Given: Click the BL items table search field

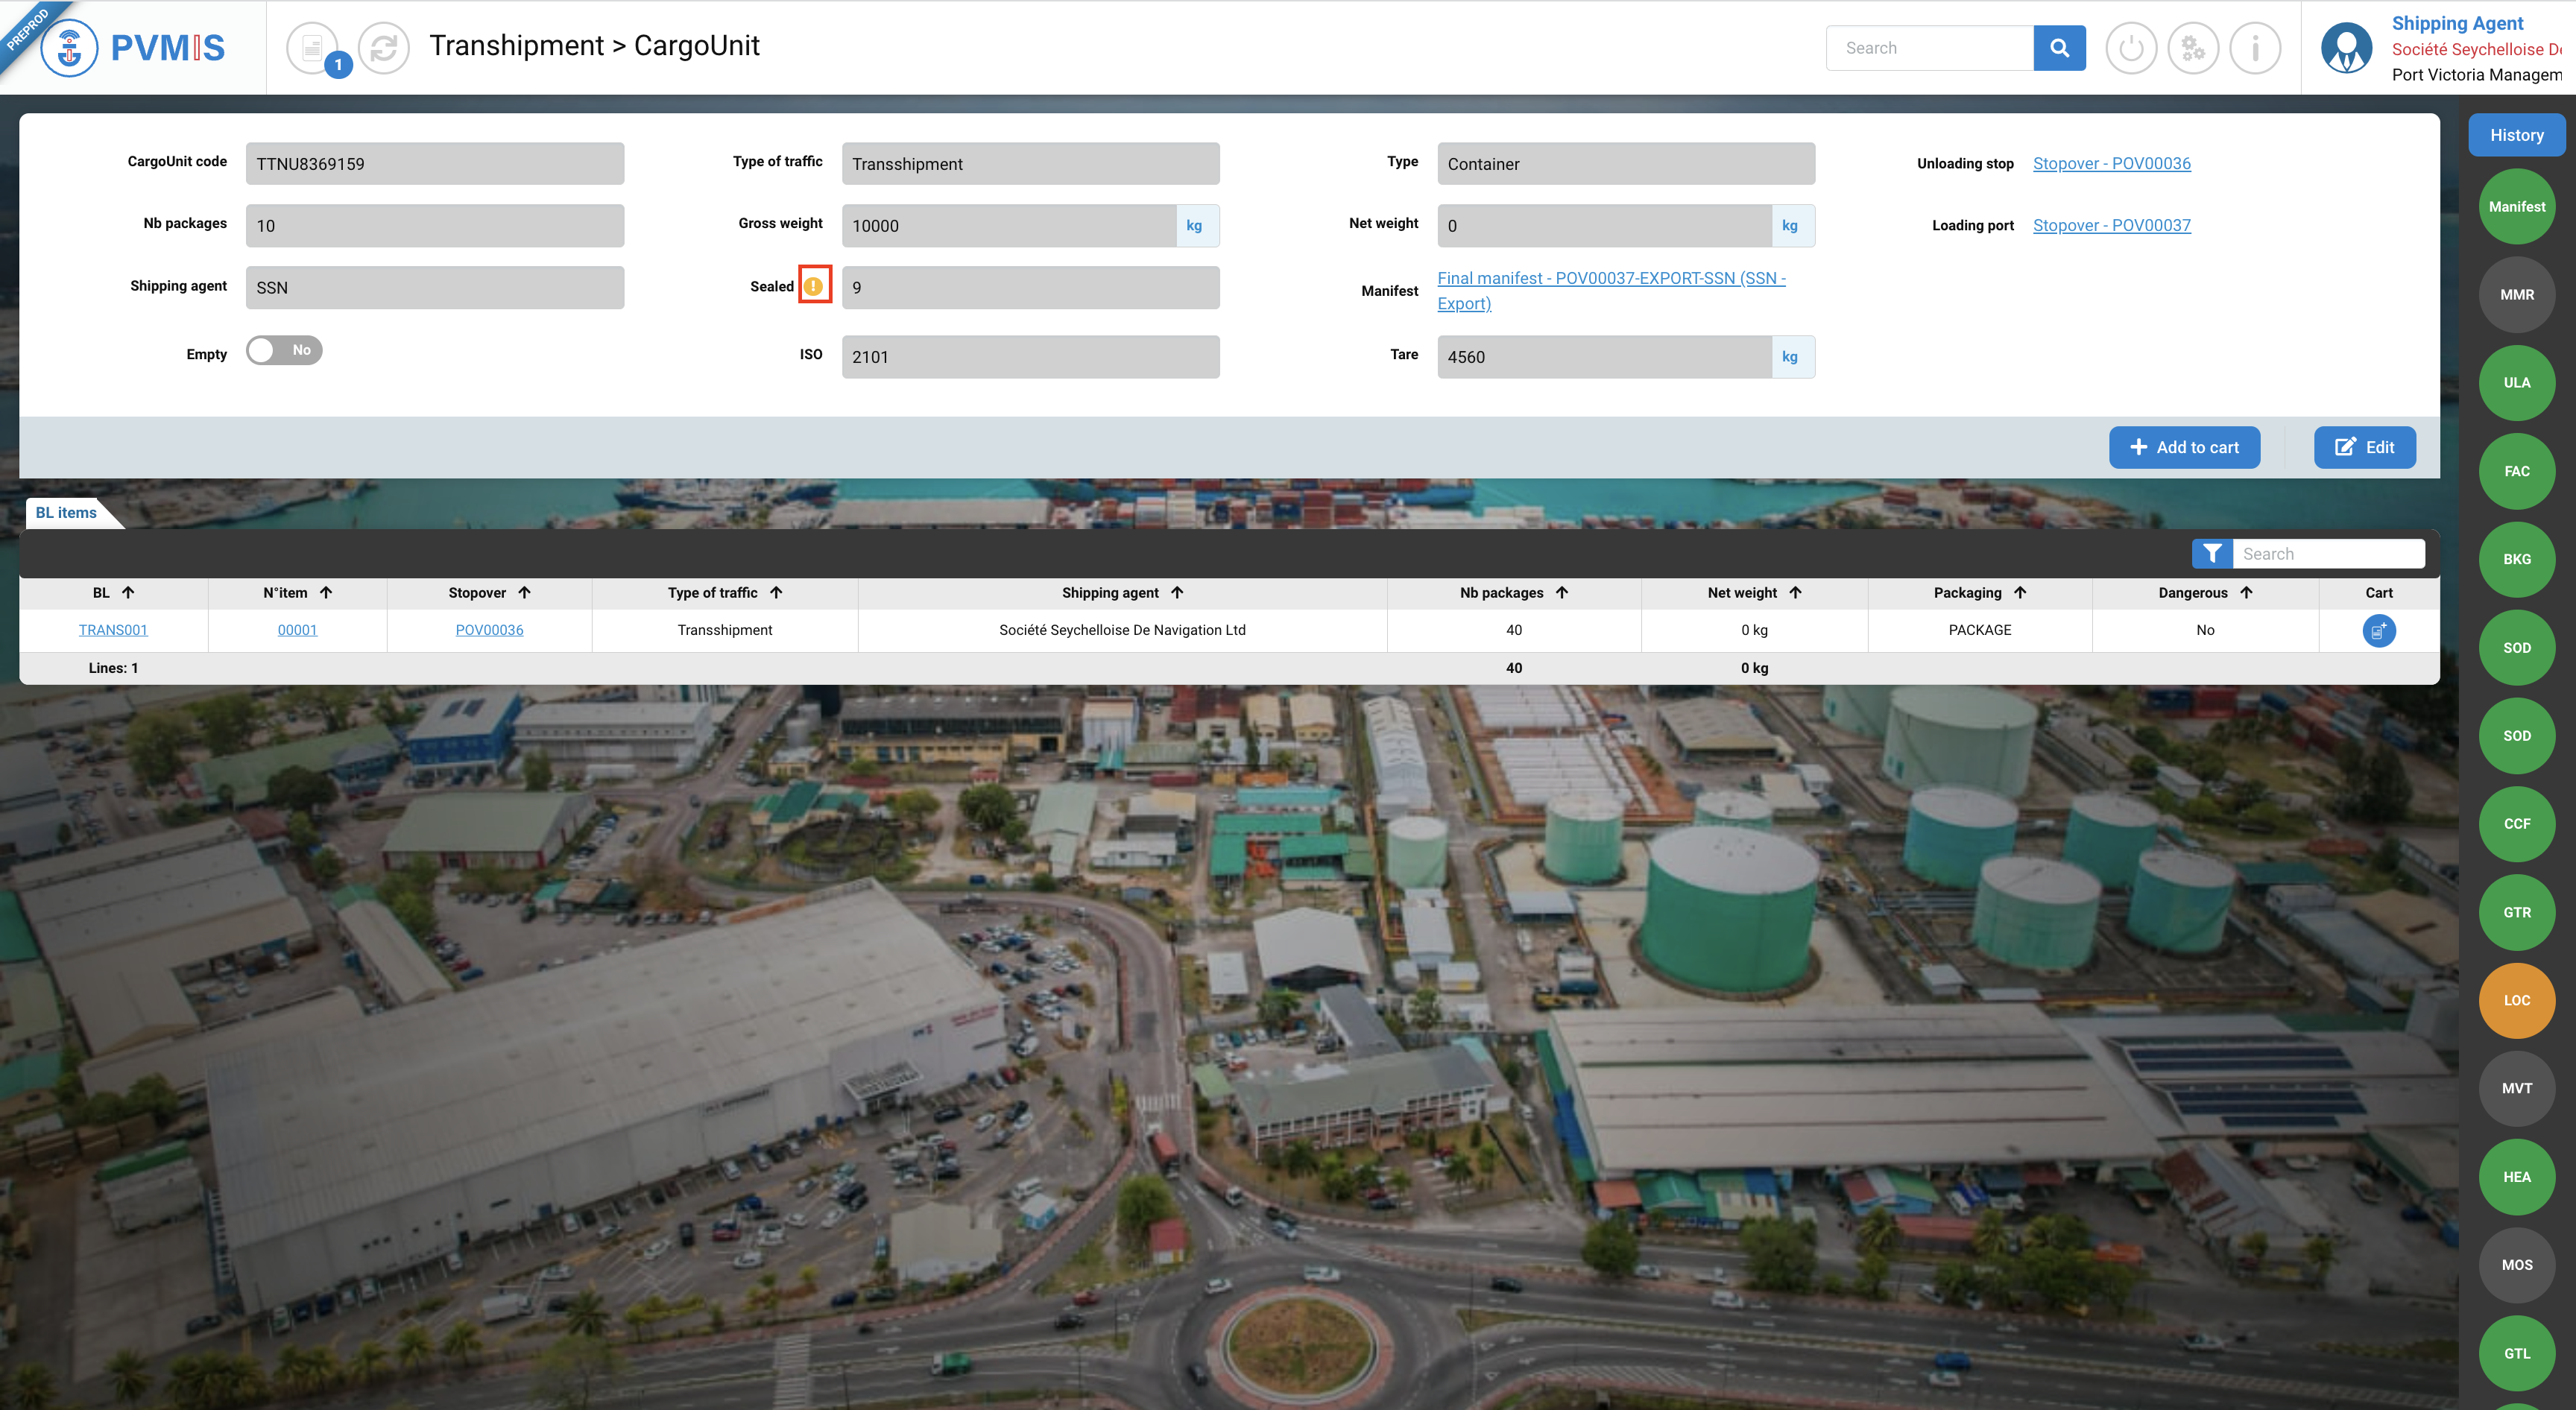Looking at the screenshot, I should pos(2327,554).
